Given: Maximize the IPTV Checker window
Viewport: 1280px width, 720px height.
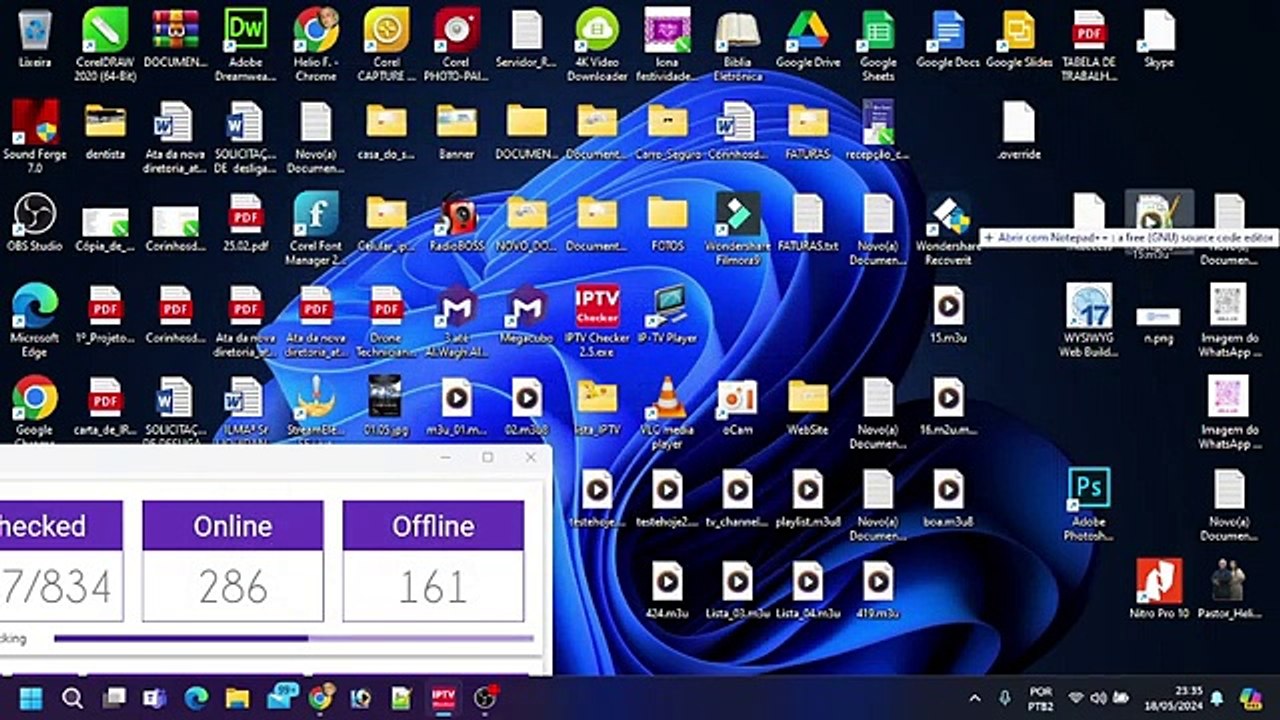Looking at the screenshot, I should coord(488,457).
